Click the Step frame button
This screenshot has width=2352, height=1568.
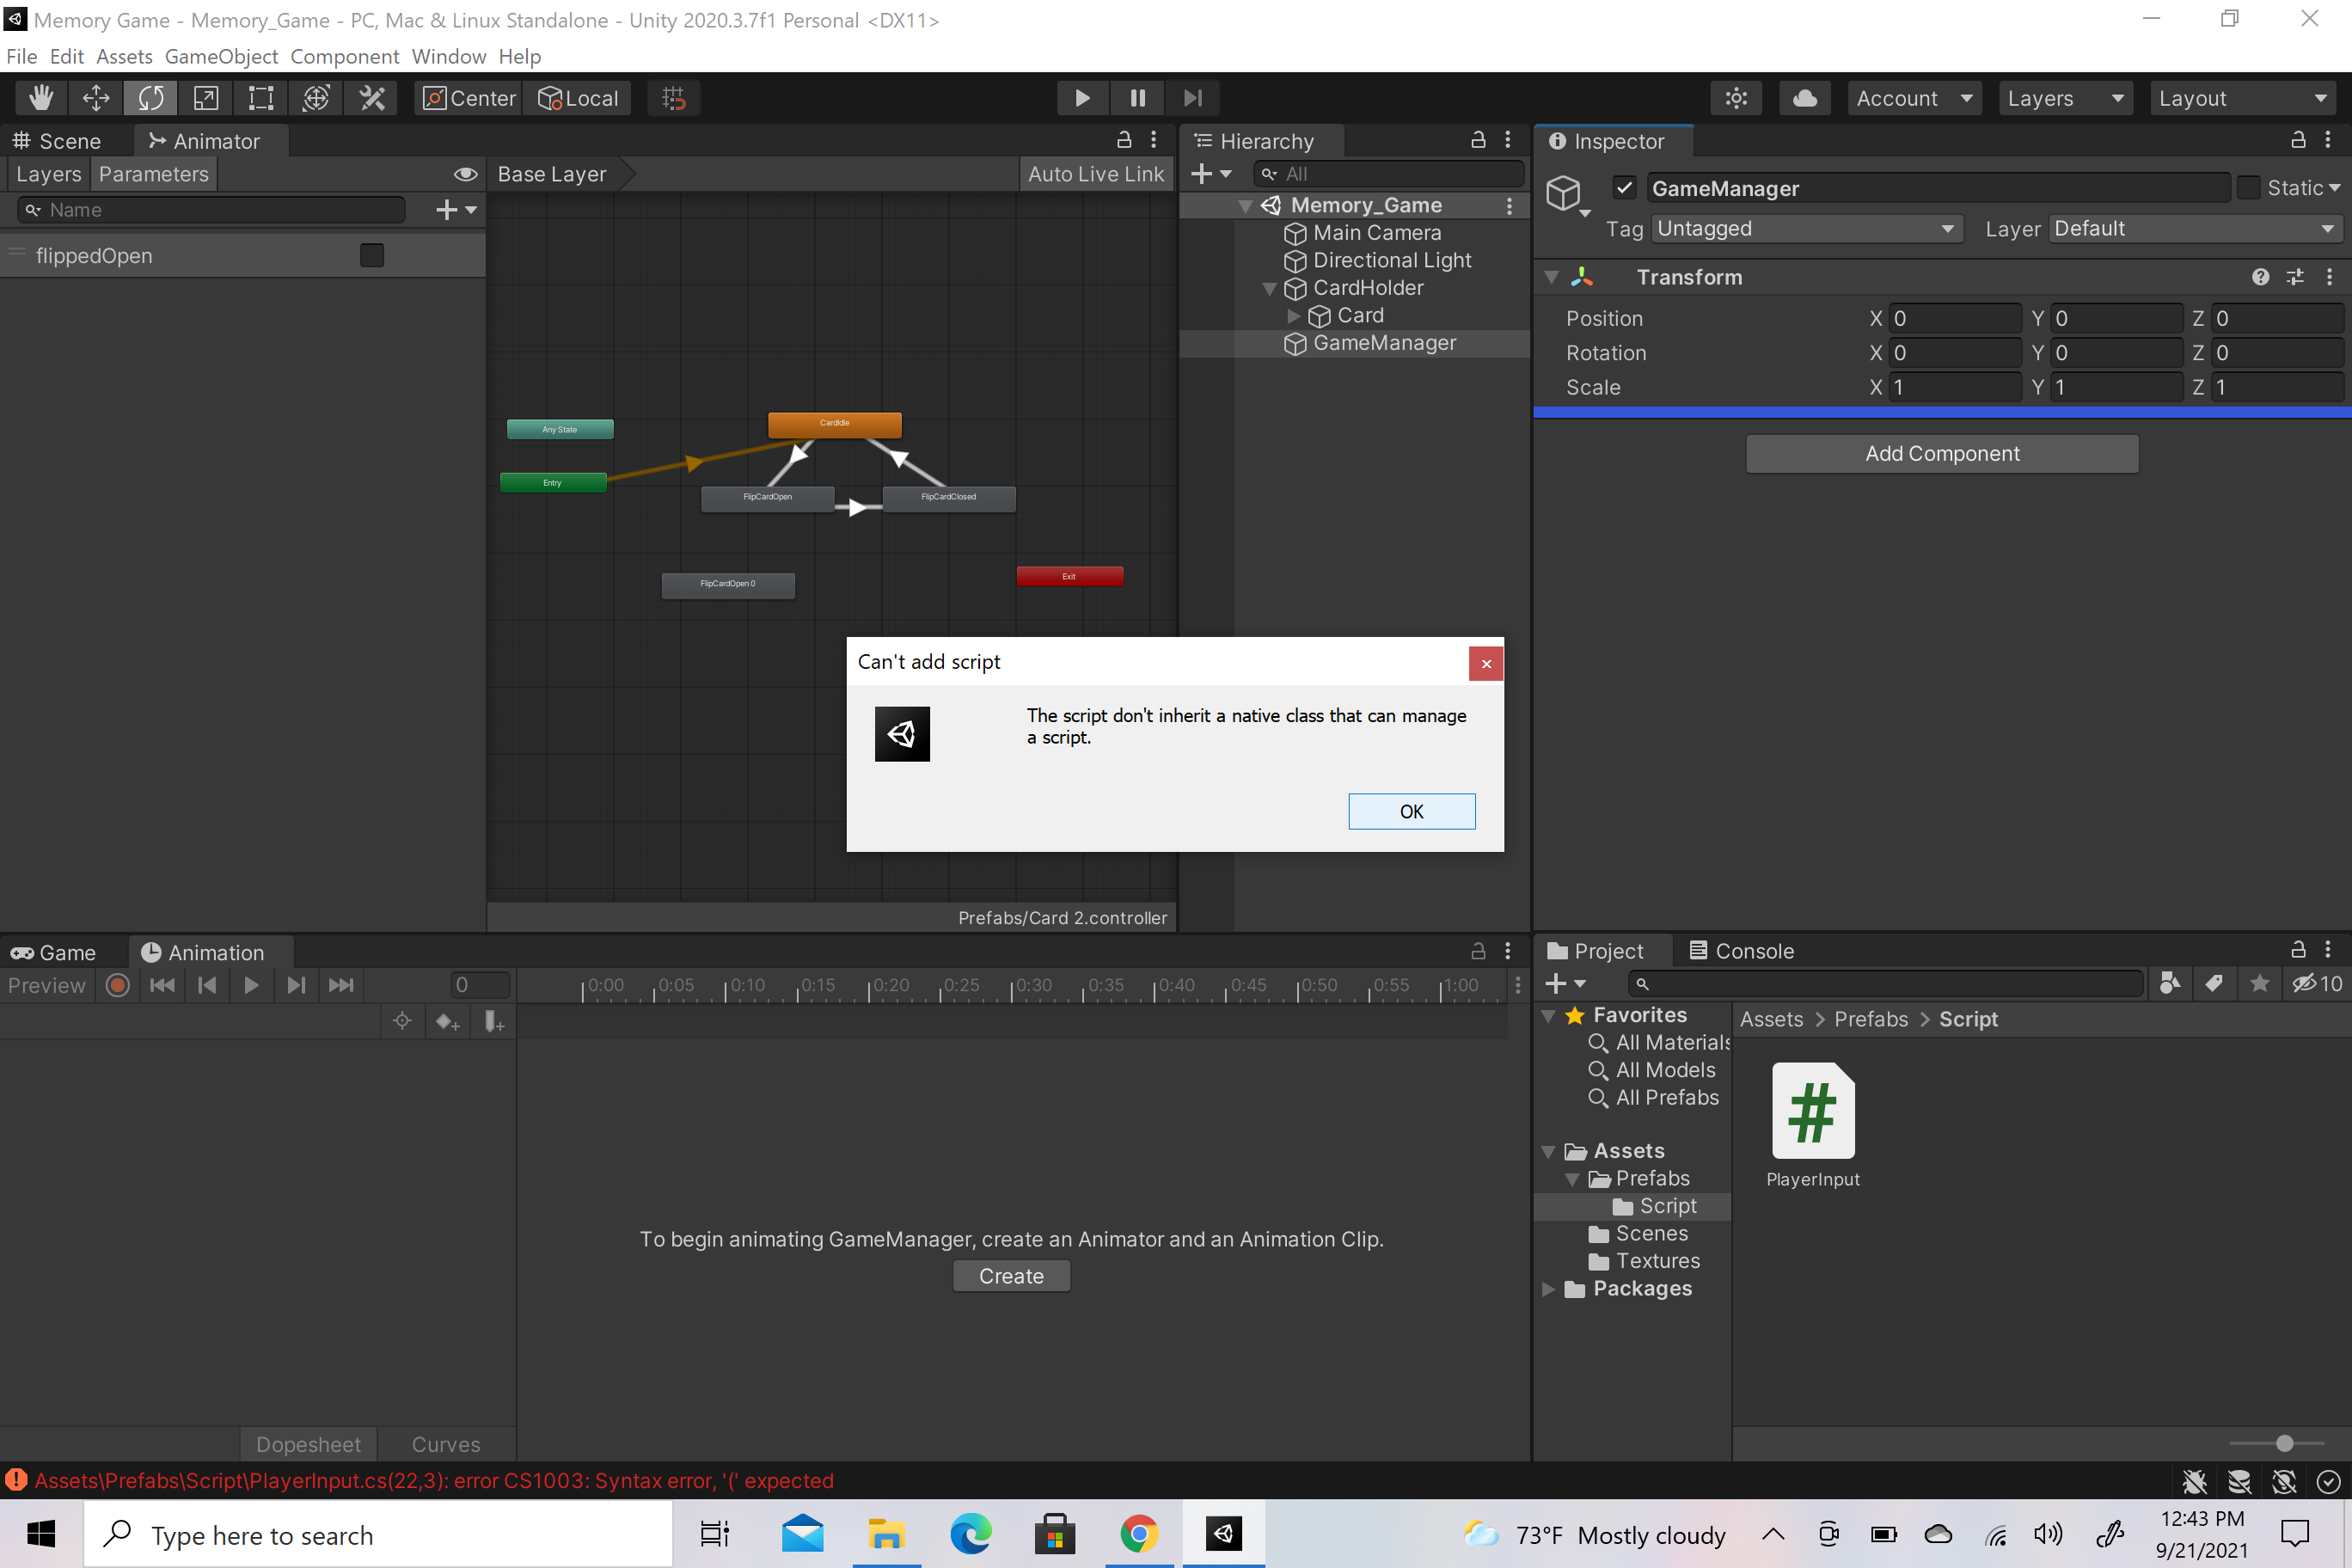coord(1192,98)
